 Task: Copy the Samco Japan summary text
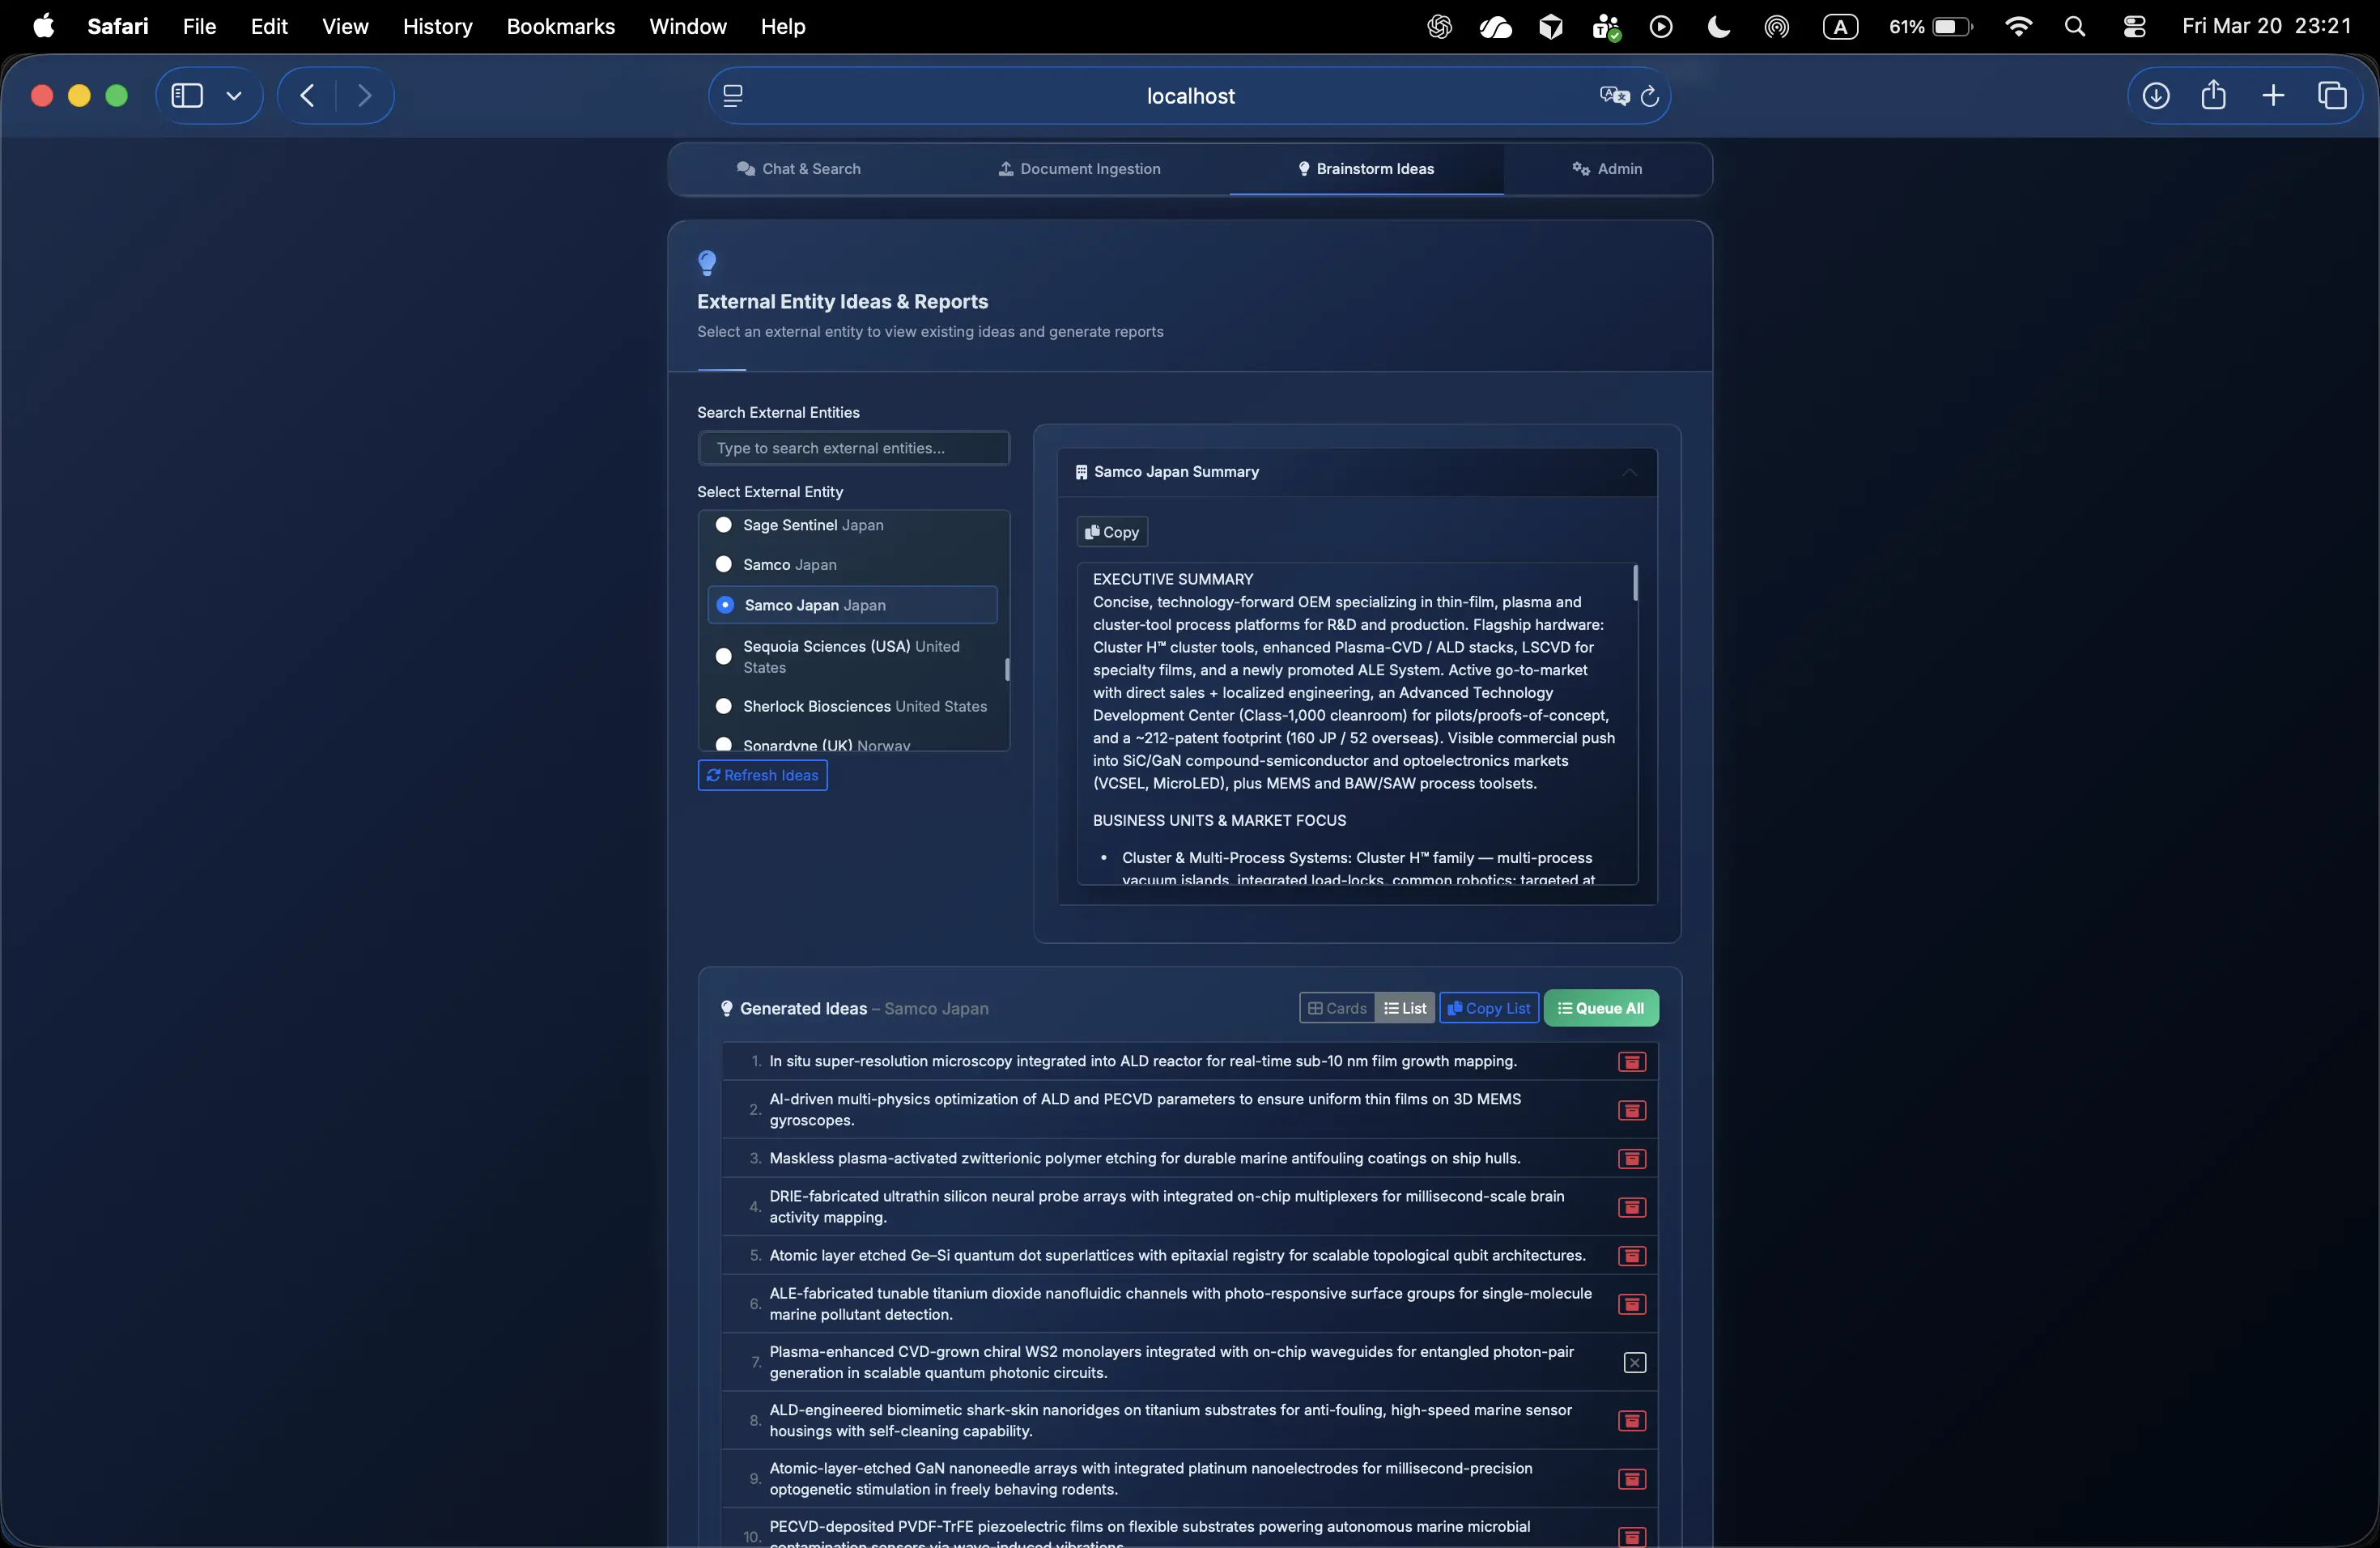pyautogui.click(x=1112, y=532)
